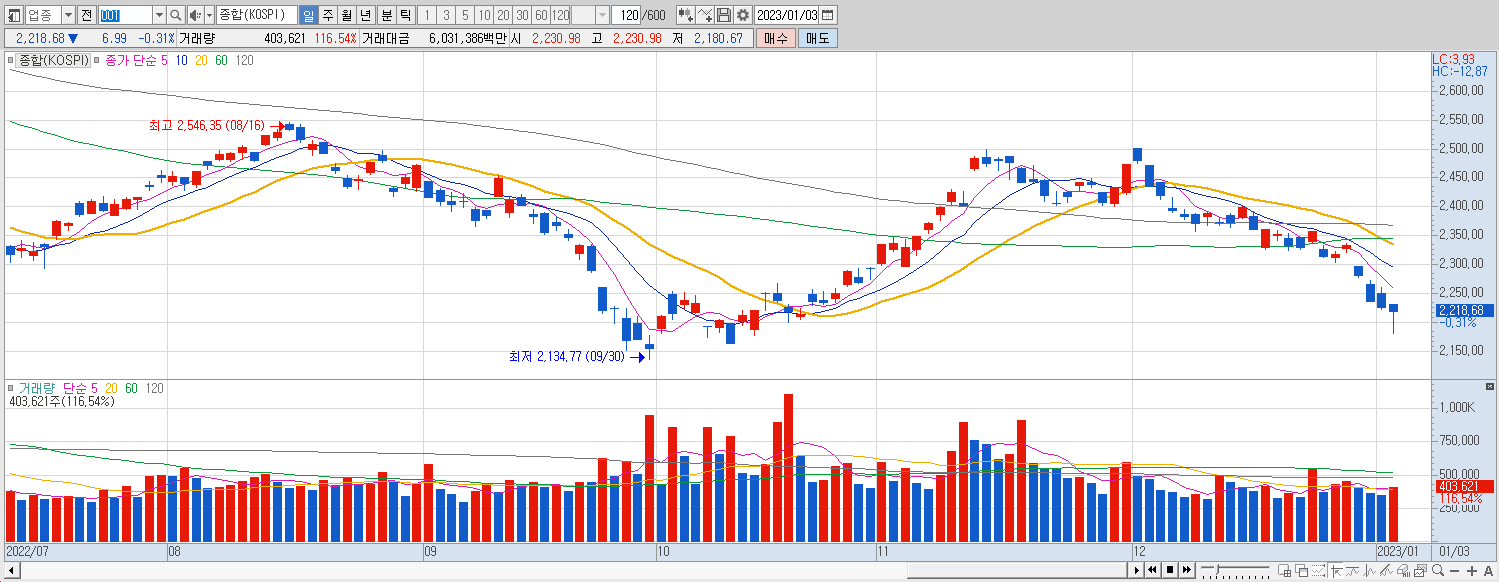Select the 주 (weekly) period tab
Image resolution: width=1499 pixels, height=582 pixels.
click(327, 15)
